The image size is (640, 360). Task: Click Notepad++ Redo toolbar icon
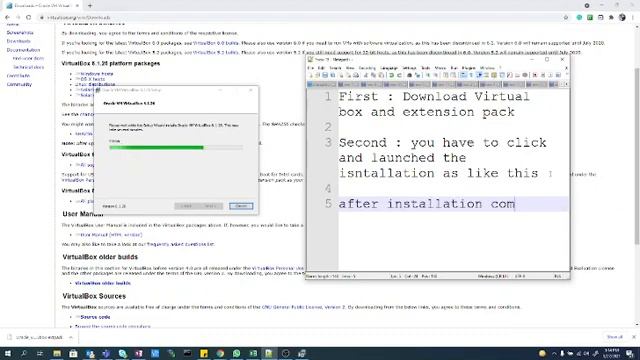click(x=399, y=76)
